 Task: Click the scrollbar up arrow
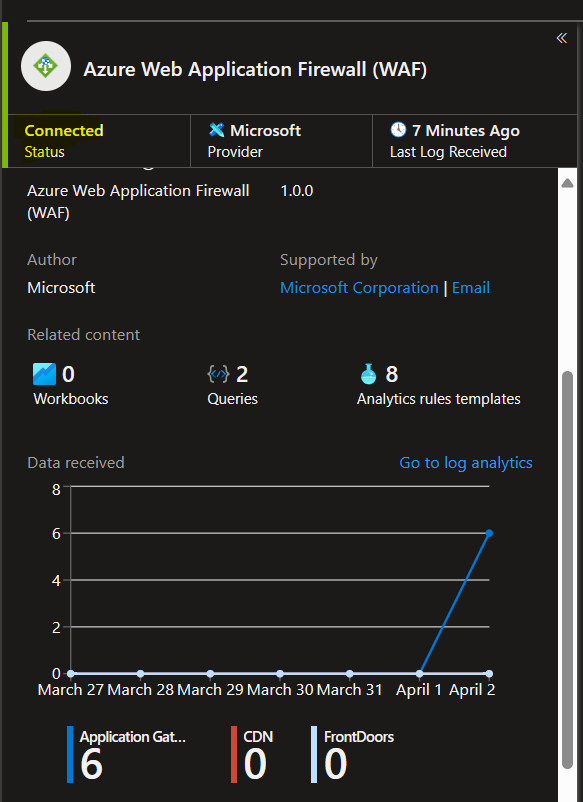tap(567, 183)
